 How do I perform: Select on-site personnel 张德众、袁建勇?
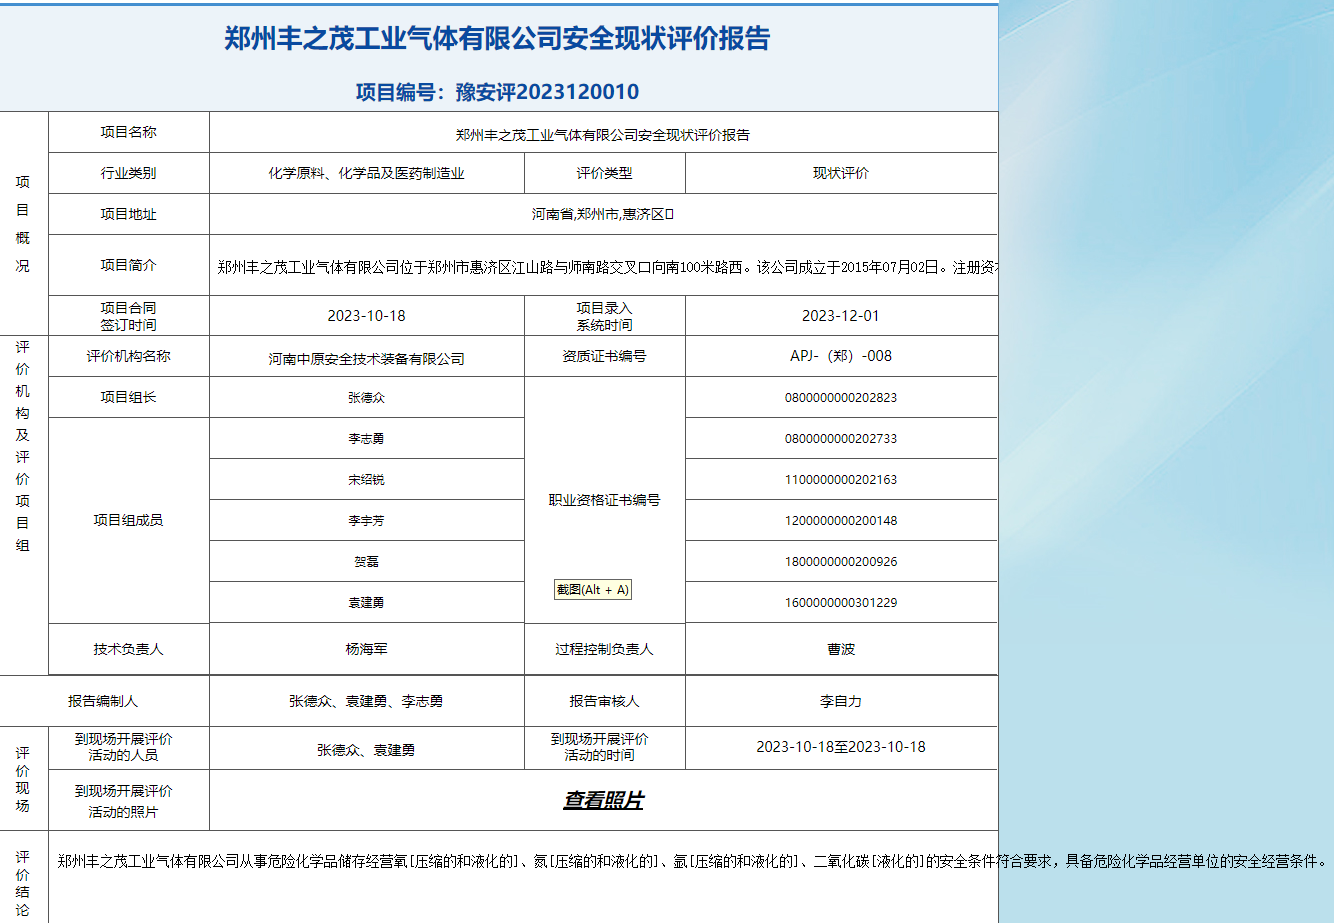pos(366,749)
